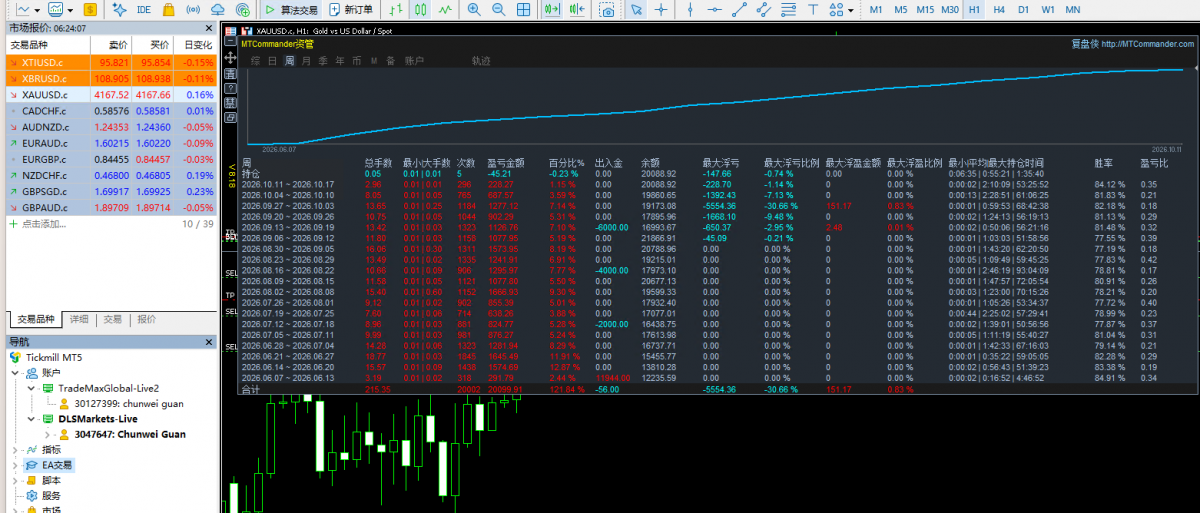Switch to 报价 tab in Market Watch
This screenshot has width=1200, height=513.
(147, 319)
